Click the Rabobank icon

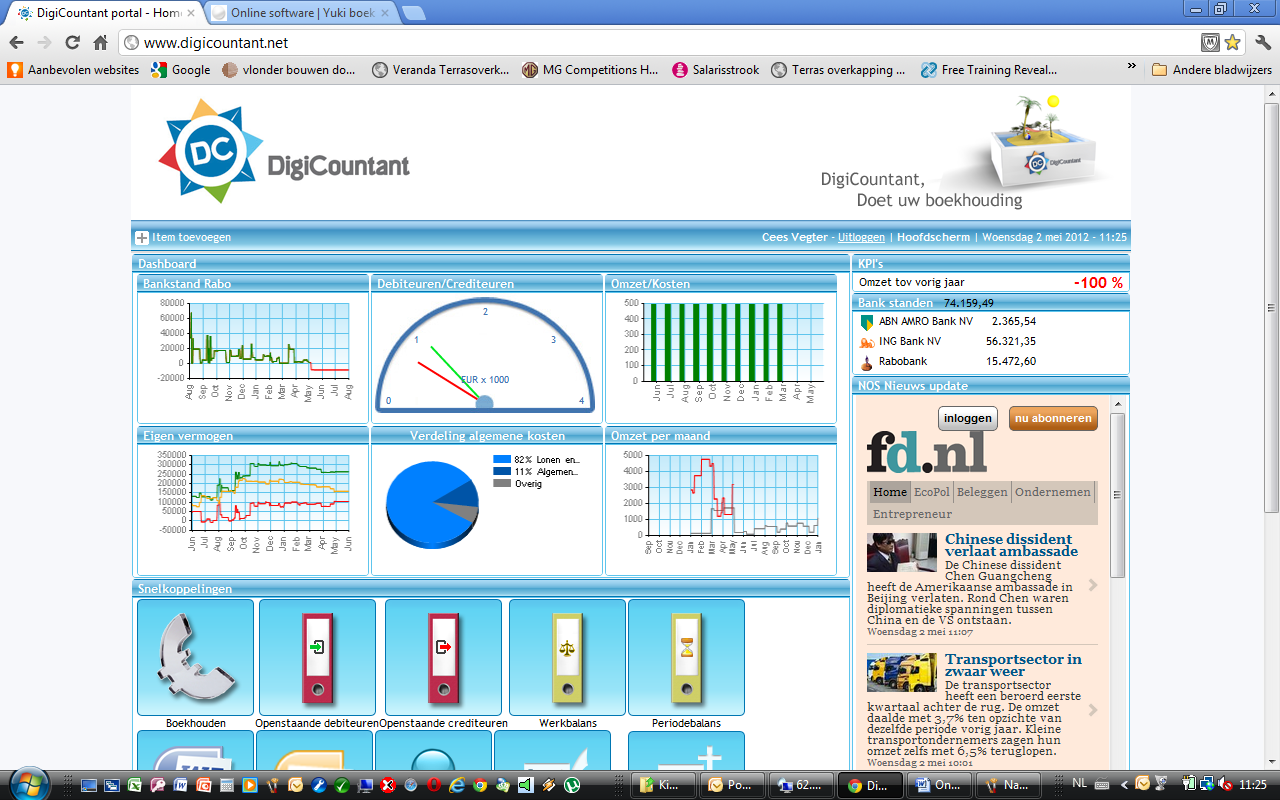(866, 362)
